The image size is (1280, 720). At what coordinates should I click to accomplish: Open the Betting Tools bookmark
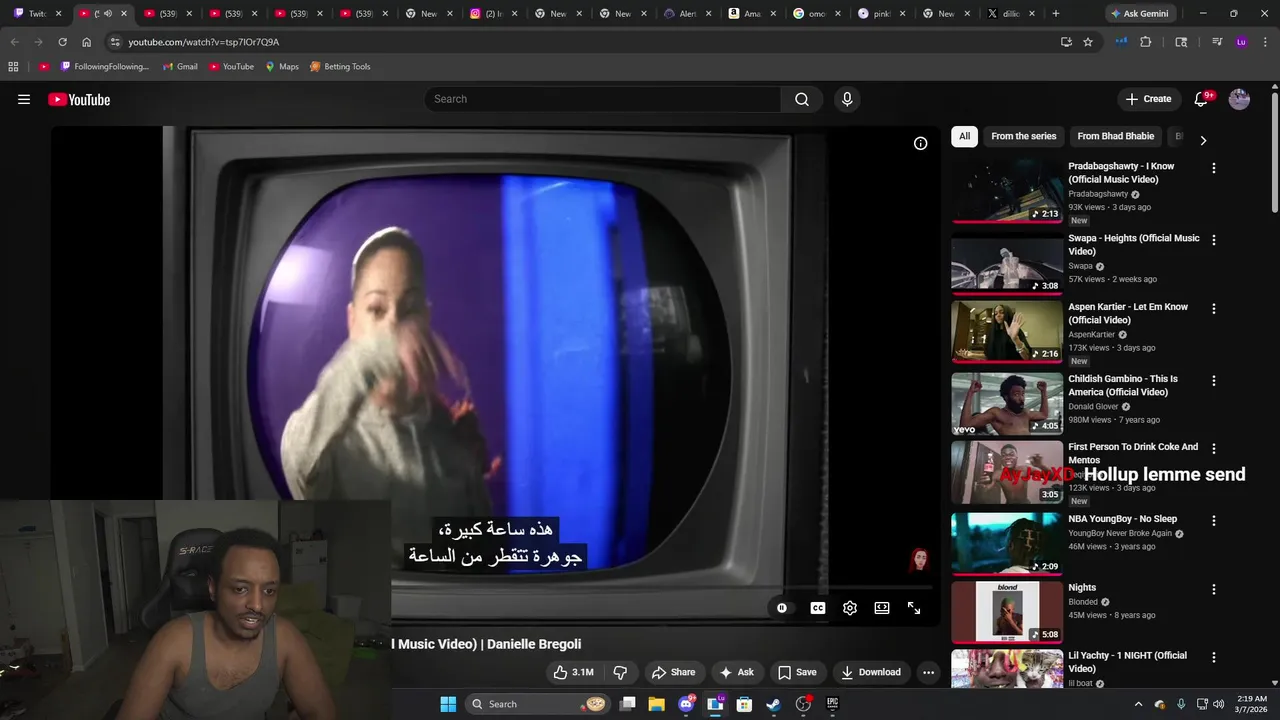(340, 67)
